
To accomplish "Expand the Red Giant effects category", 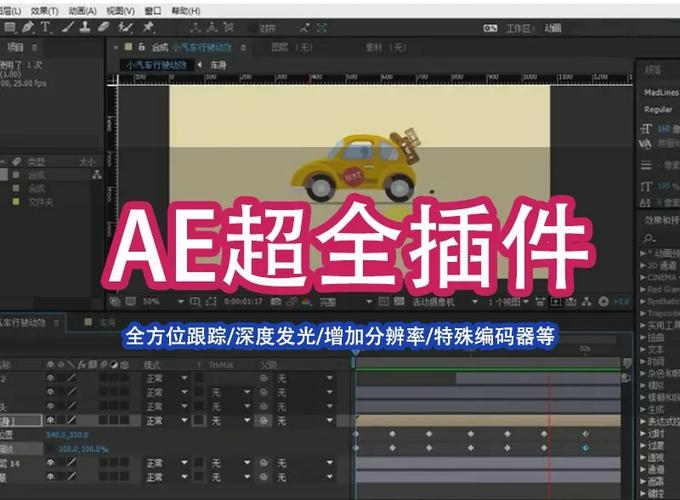I will tap(643, 289).
